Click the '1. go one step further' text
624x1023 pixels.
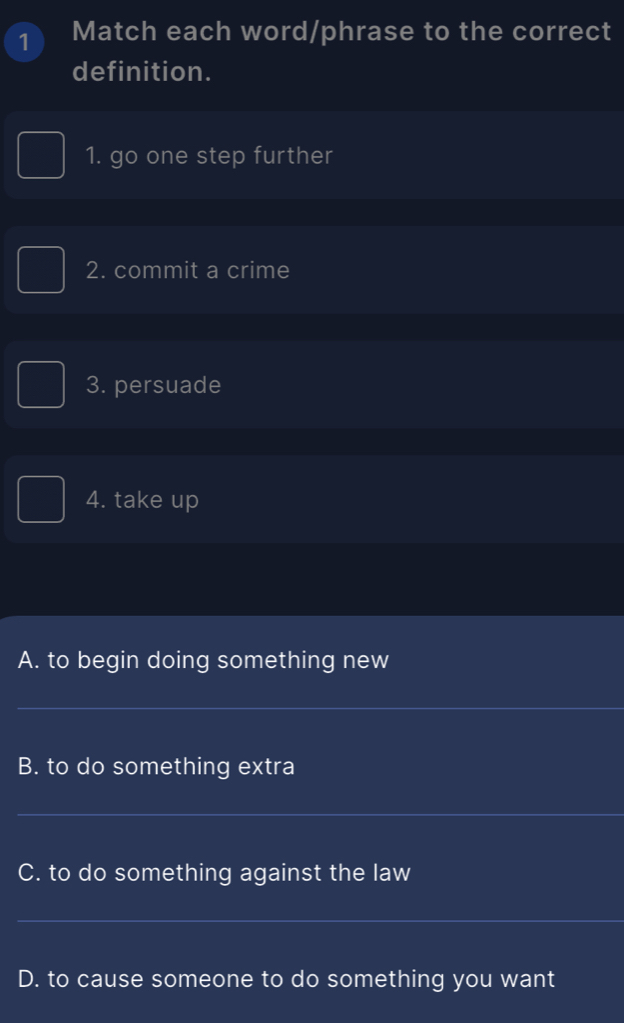pyautogui.click(x=209, y=156)
